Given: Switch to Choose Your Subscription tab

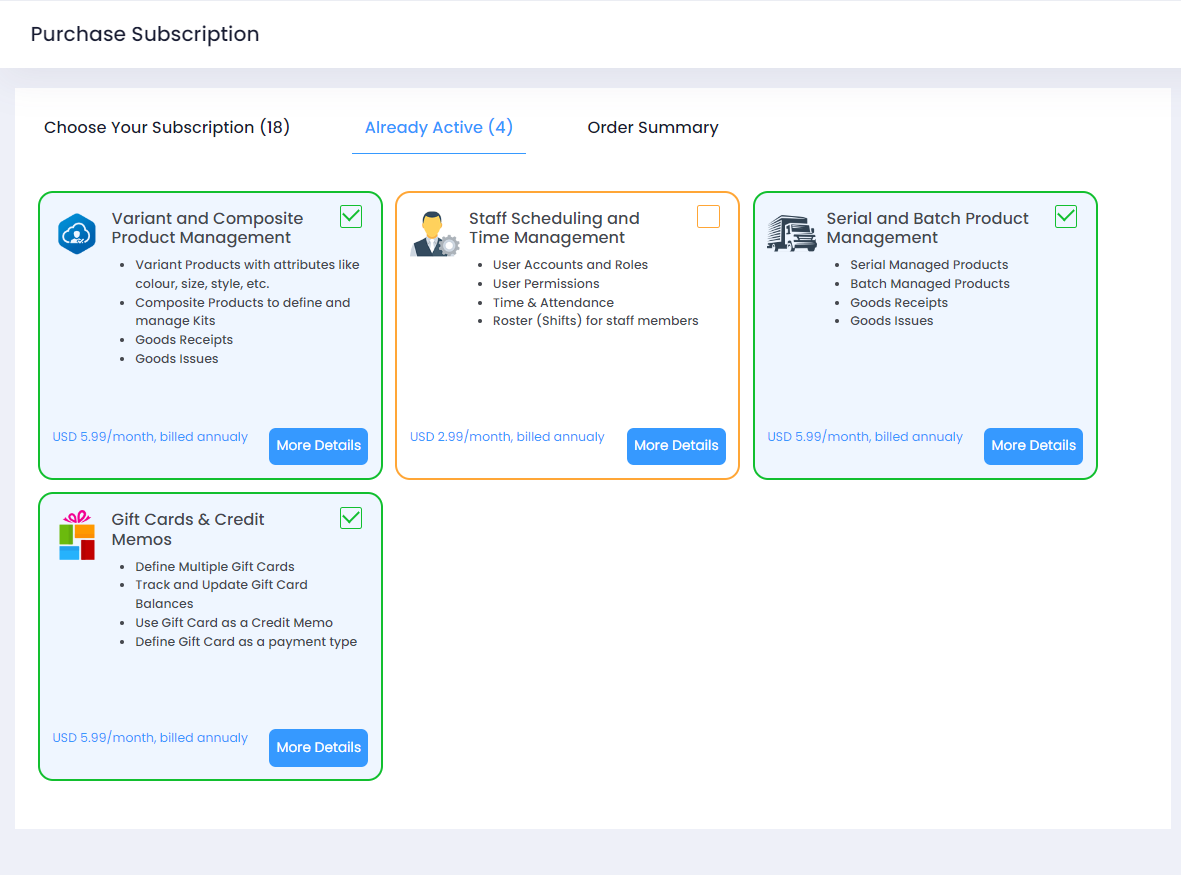Looking at the screenshot, I should pyautogui.click(x=167, y=128).
